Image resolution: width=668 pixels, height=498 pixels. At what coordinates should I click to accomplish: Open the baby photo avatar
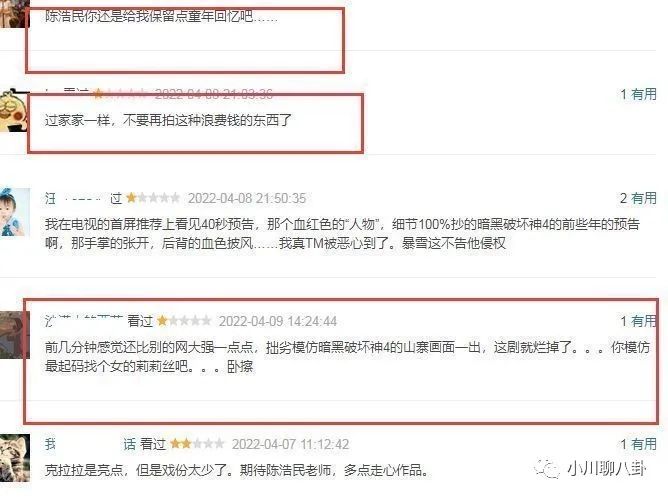pos(14,212)
